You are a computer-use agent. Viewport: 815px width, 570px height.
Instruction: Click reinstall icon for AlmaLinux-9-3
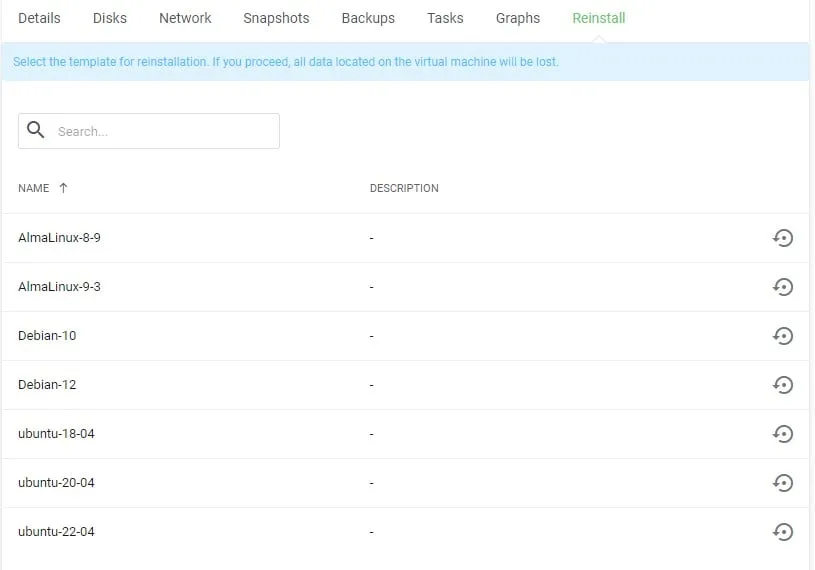[783, 287]
